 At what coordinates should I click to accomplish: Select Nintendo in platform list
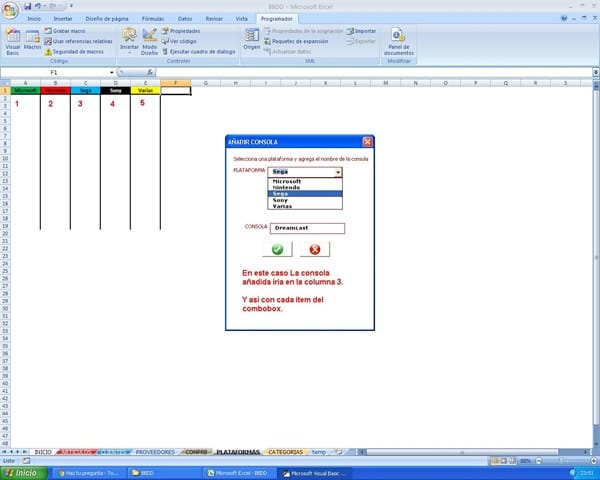coord(305,188)
